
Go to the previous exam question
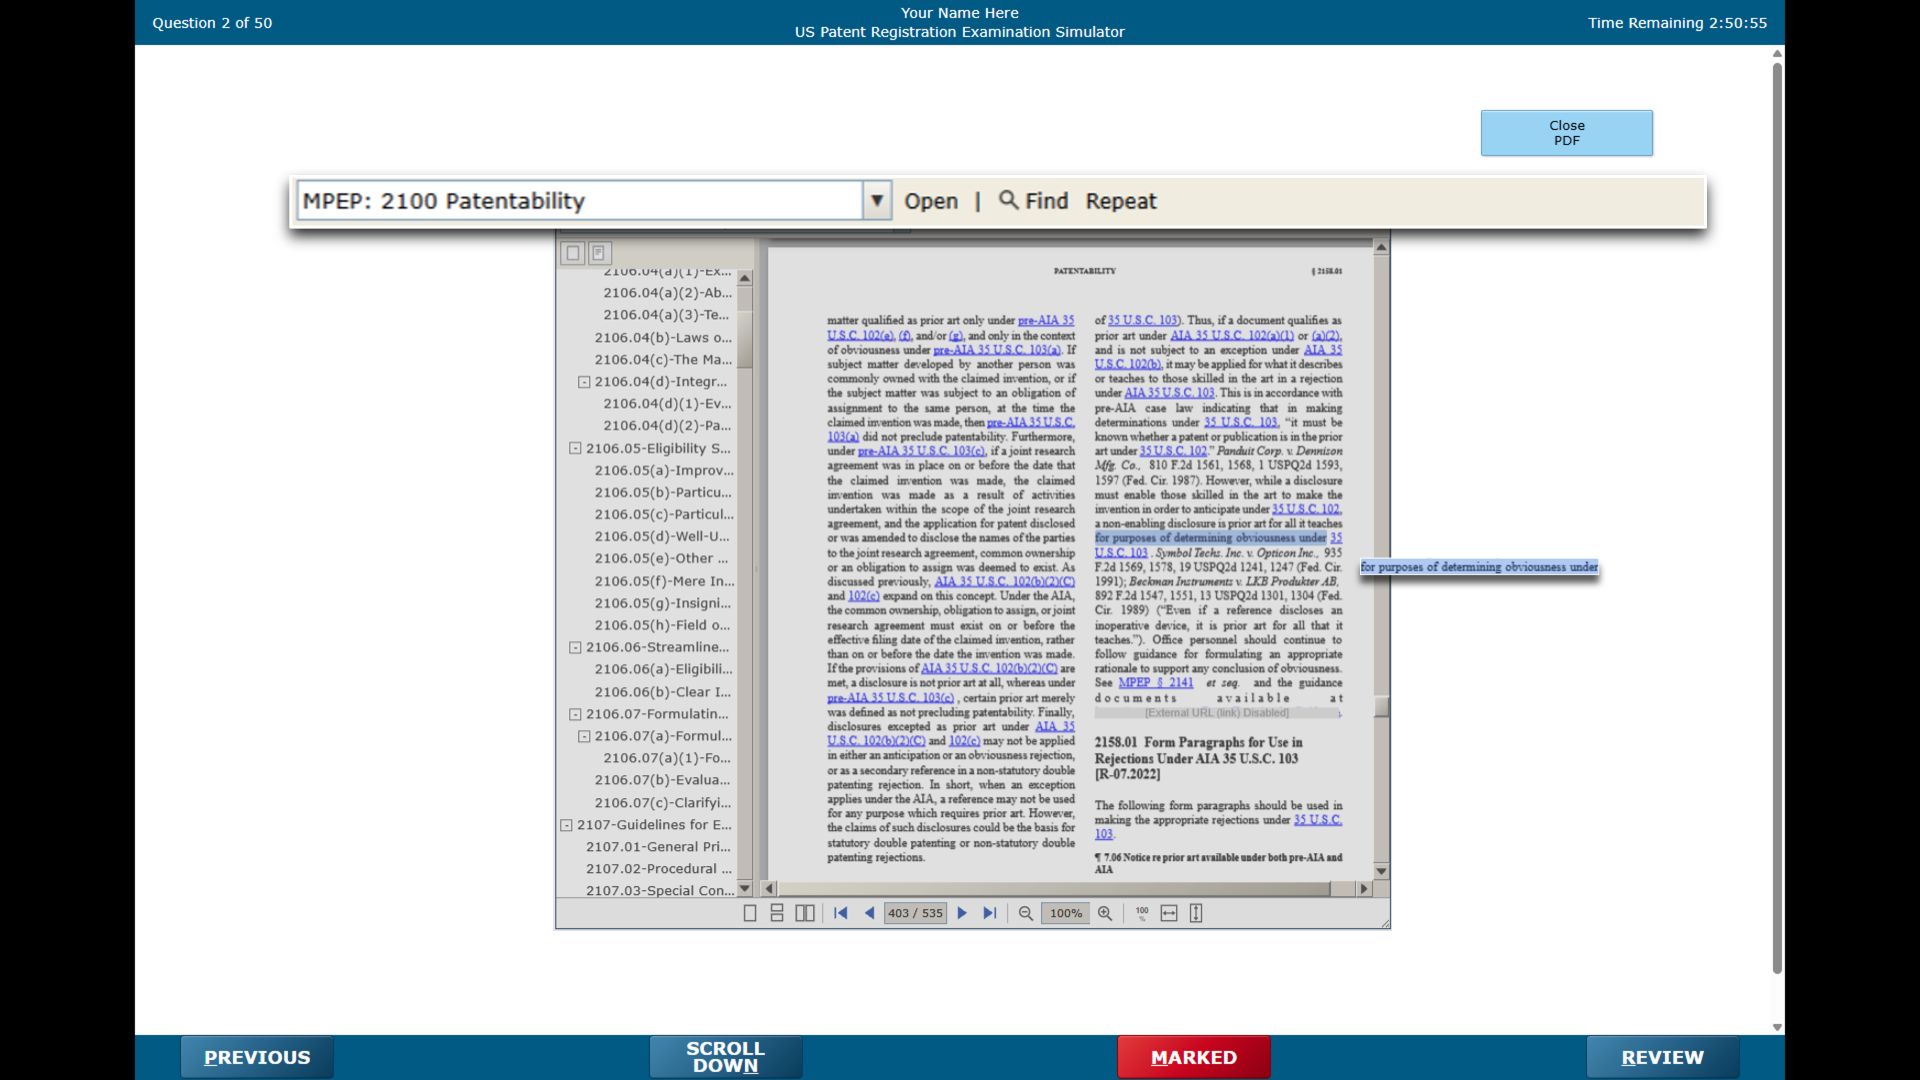click(256, 1056)
